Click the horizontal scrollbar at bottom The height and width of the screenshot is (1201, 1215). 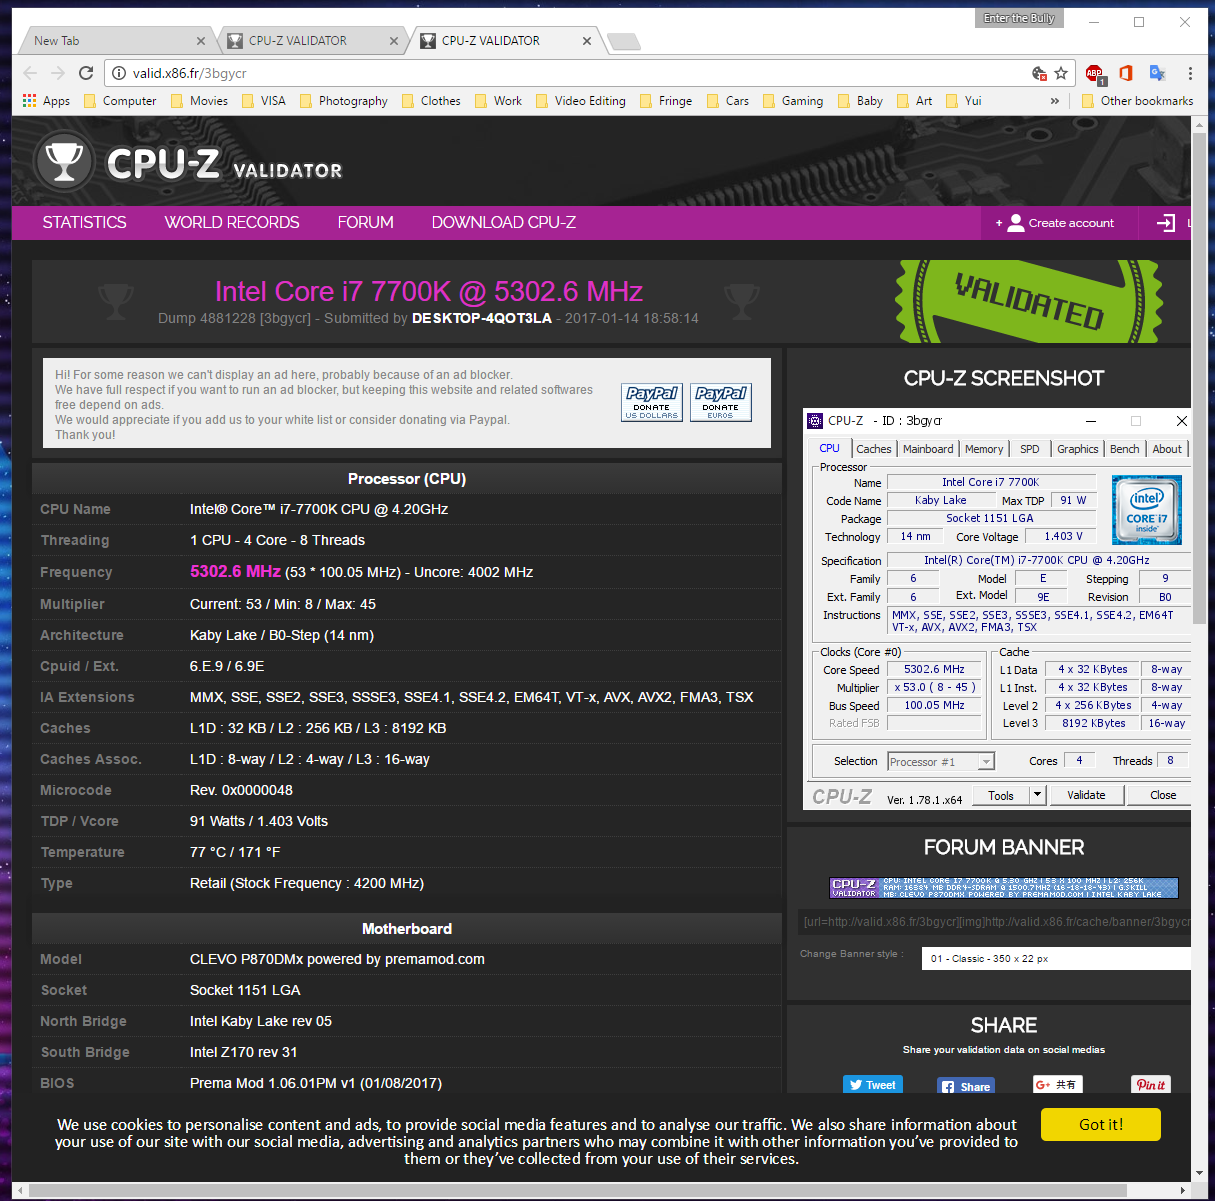click(x=577, y=1190)
